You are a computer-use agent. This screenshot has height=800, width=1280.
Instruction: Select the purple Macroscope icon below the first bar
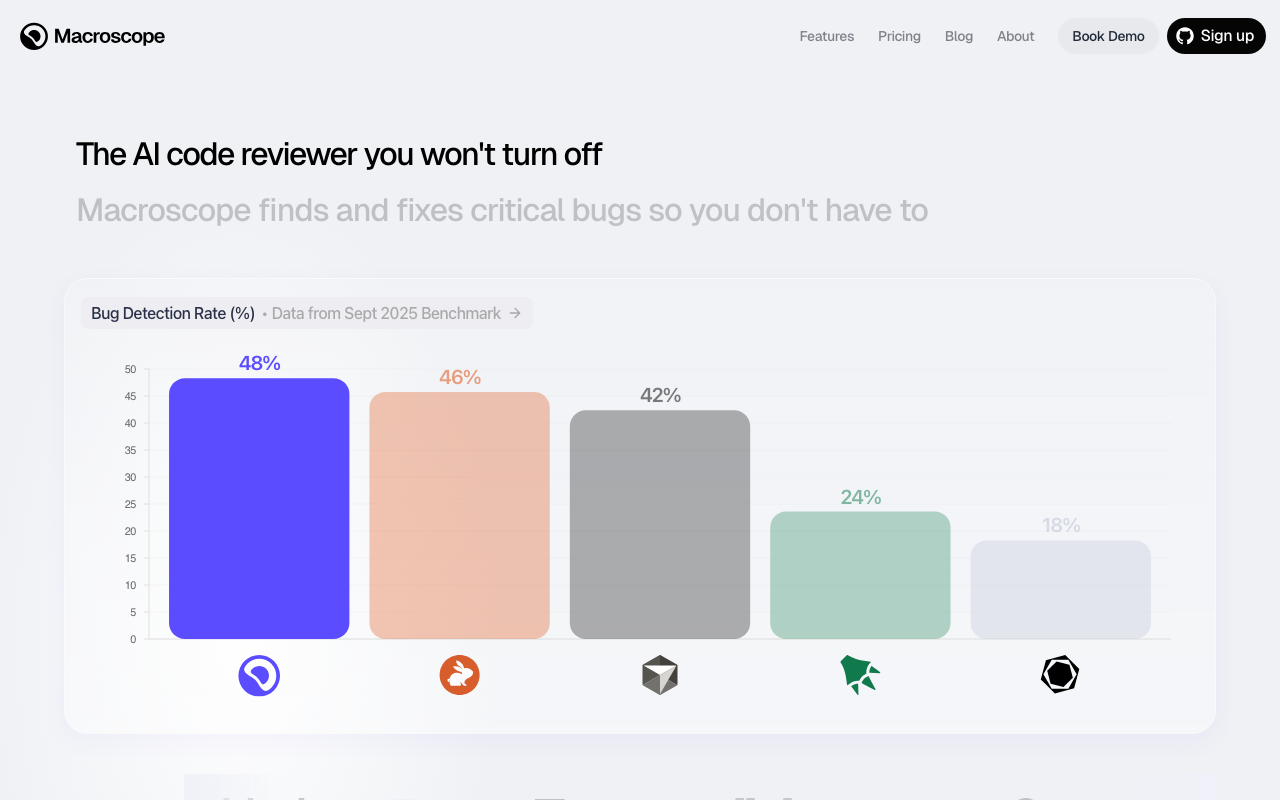tap(259, 675)
